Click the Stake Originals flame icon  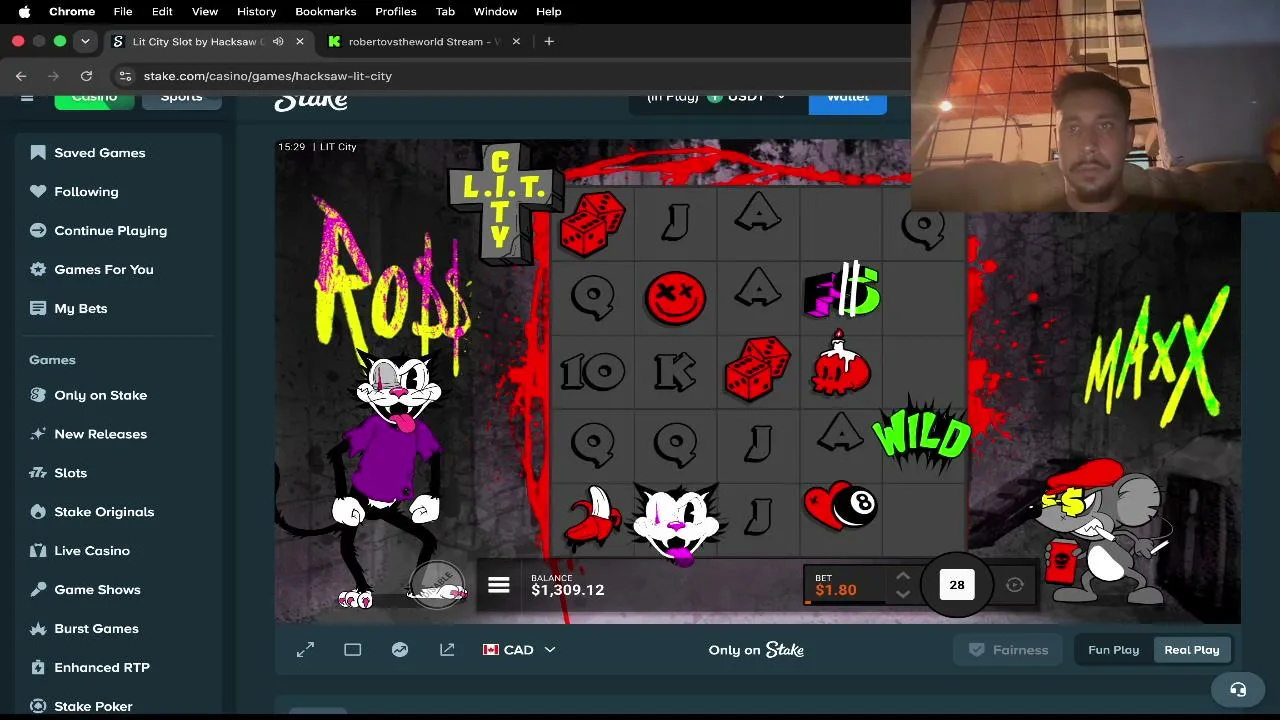pos(38,512)
